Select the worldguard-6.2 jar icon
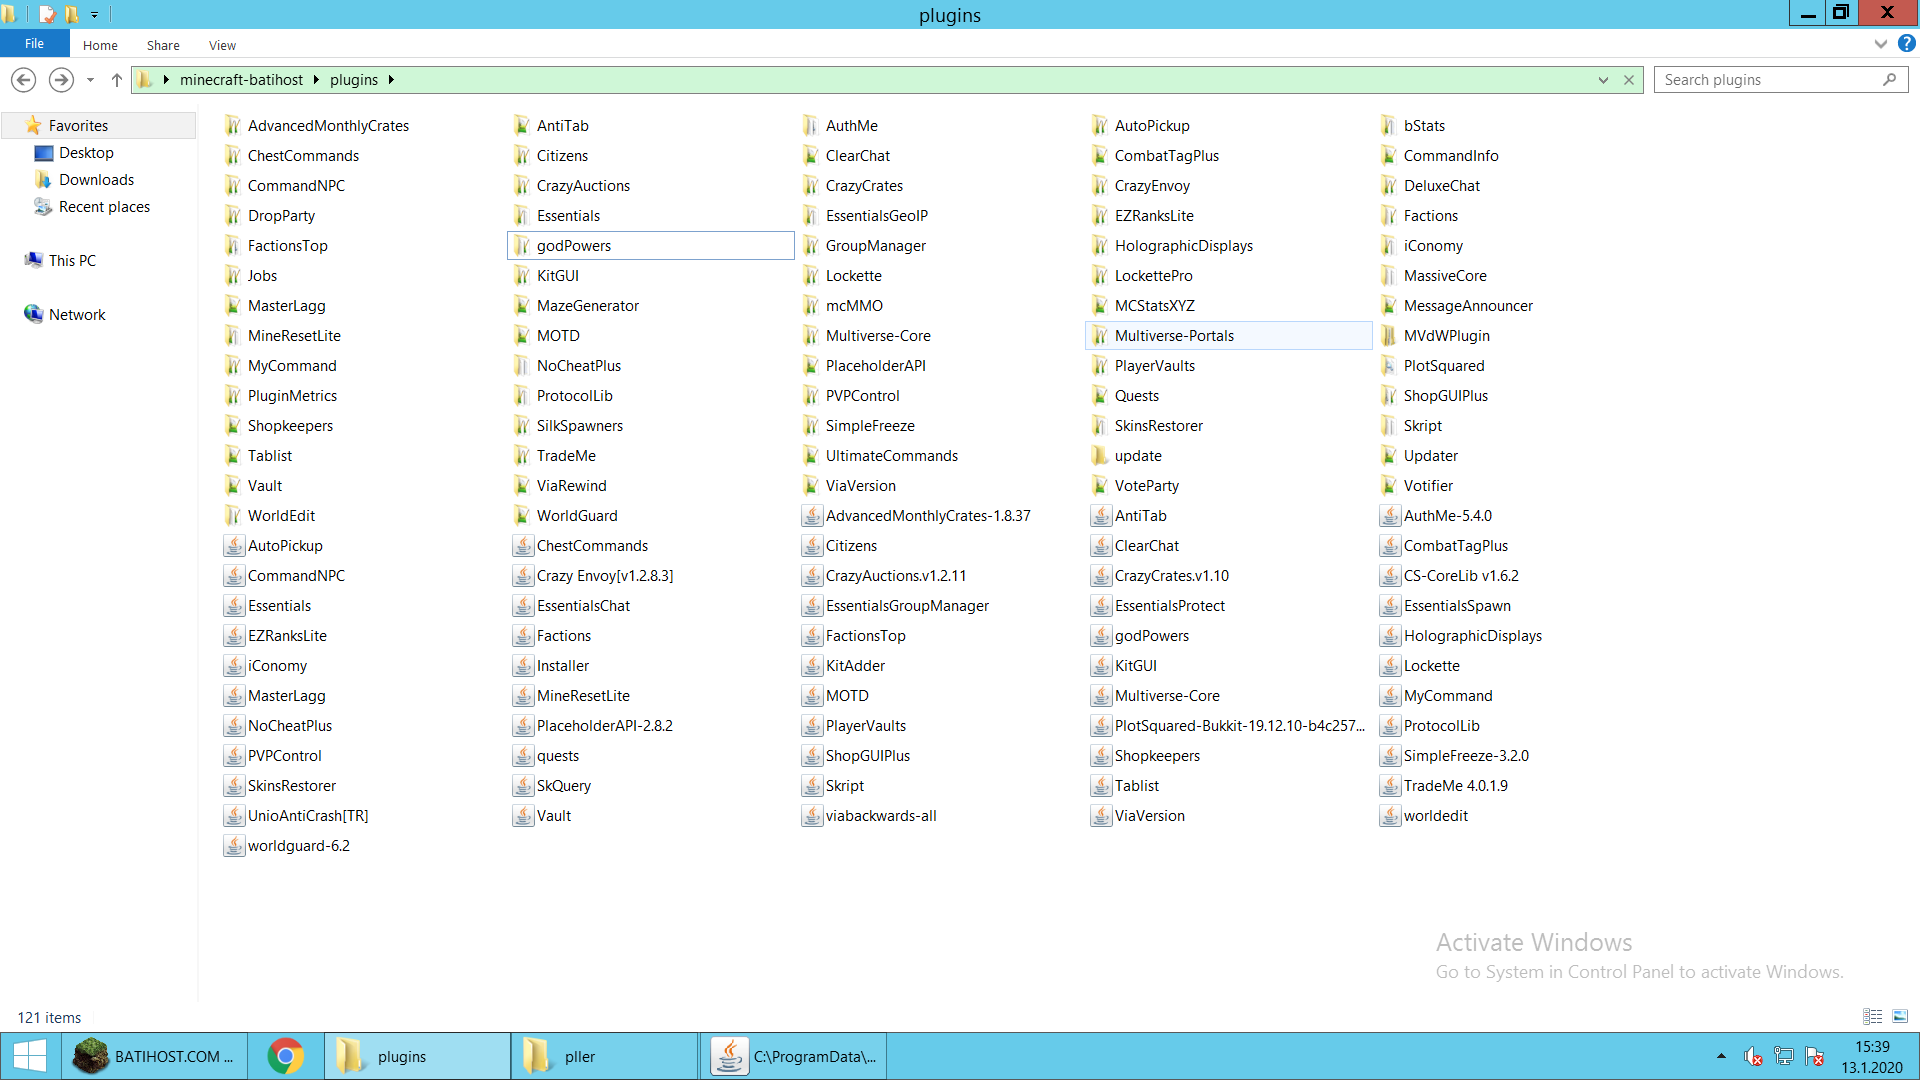Image resolution: width=1920 pixels, height=1080 pixels. pos(233,846)
